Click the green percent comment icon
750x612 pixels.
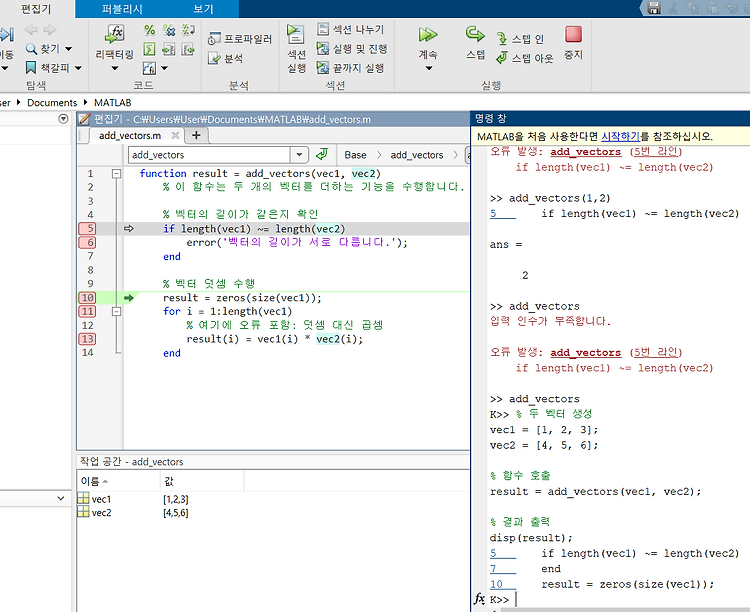click(x=150, y=30)
